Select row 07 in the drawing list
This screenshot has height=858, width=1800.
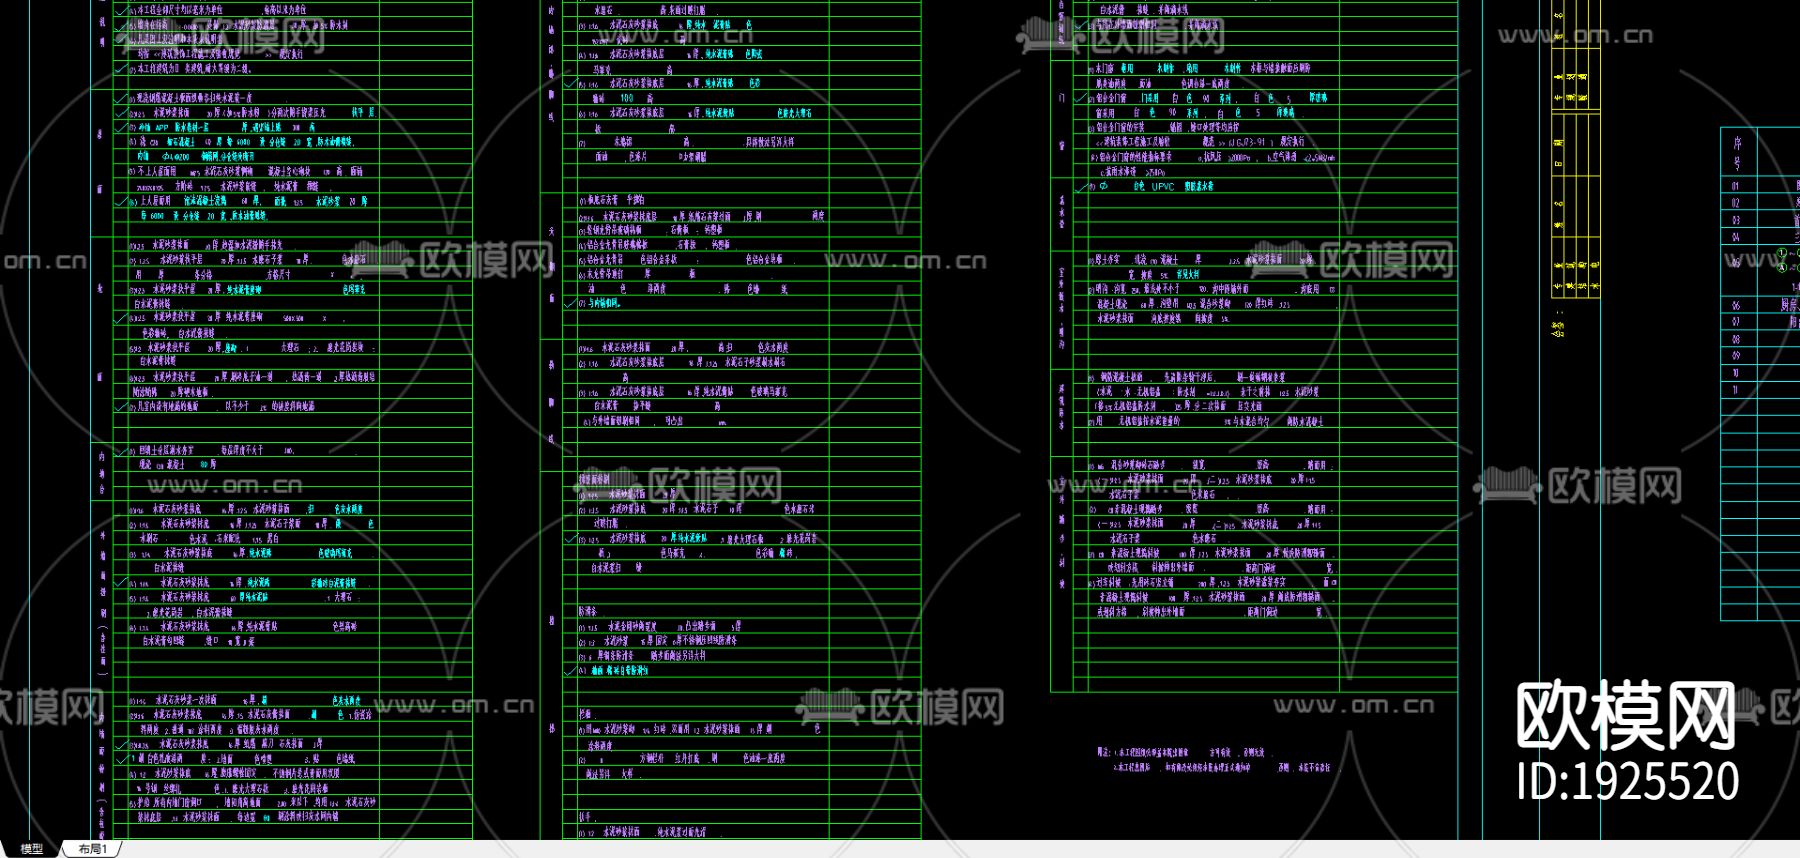1736,322
